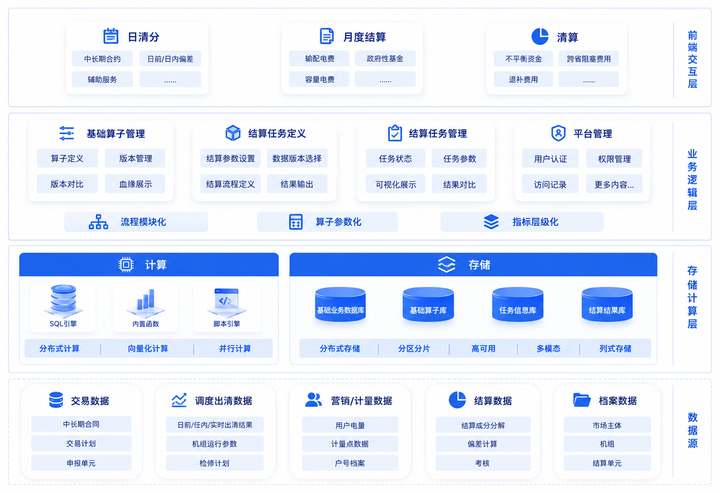Click the 结算结果库 cylinder
The image size is (720, 493).
[x=607, y=306]
